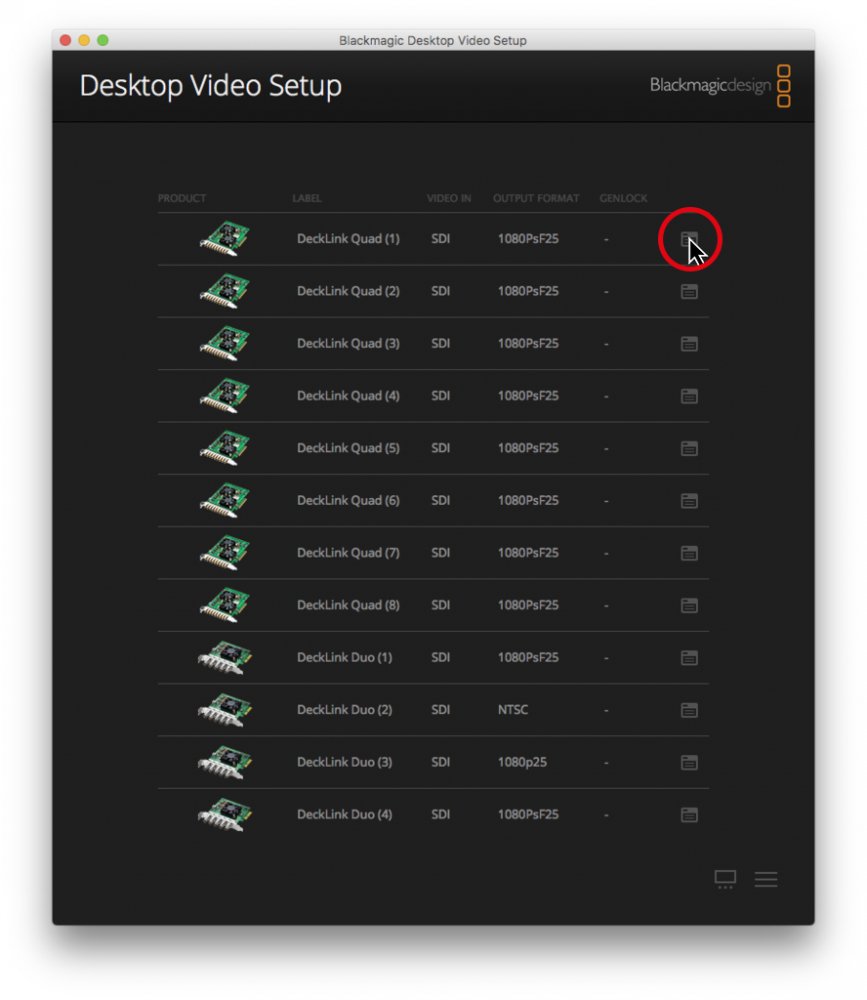The height and width of the screenshot is (1000, 867).
Task: Select the DeckLink Quad (5) card thumbnail
Action: point(225,448)
